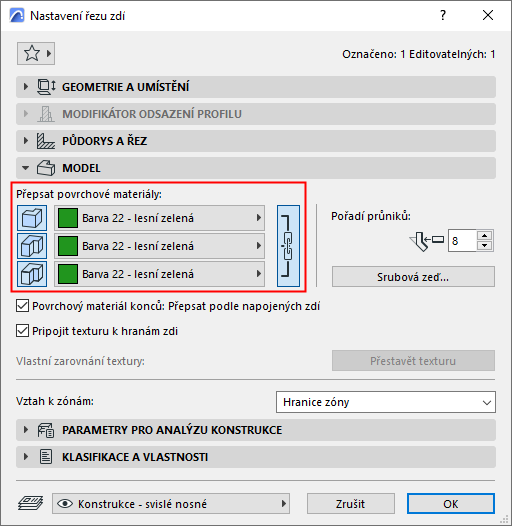Image resolution: width=512 pixels, height=526 pixels.
Task: Click the layer stack icon at bottom
Action: 31,503
